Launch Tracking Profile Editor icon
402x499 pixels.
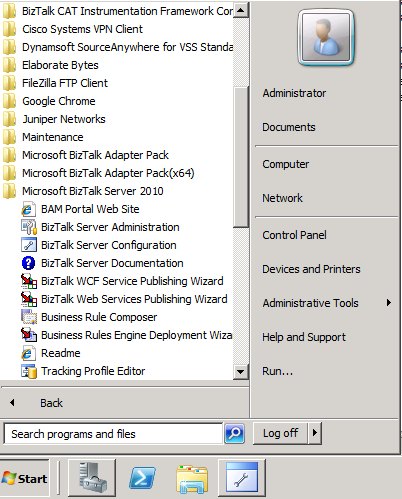[x=29, y=371]
